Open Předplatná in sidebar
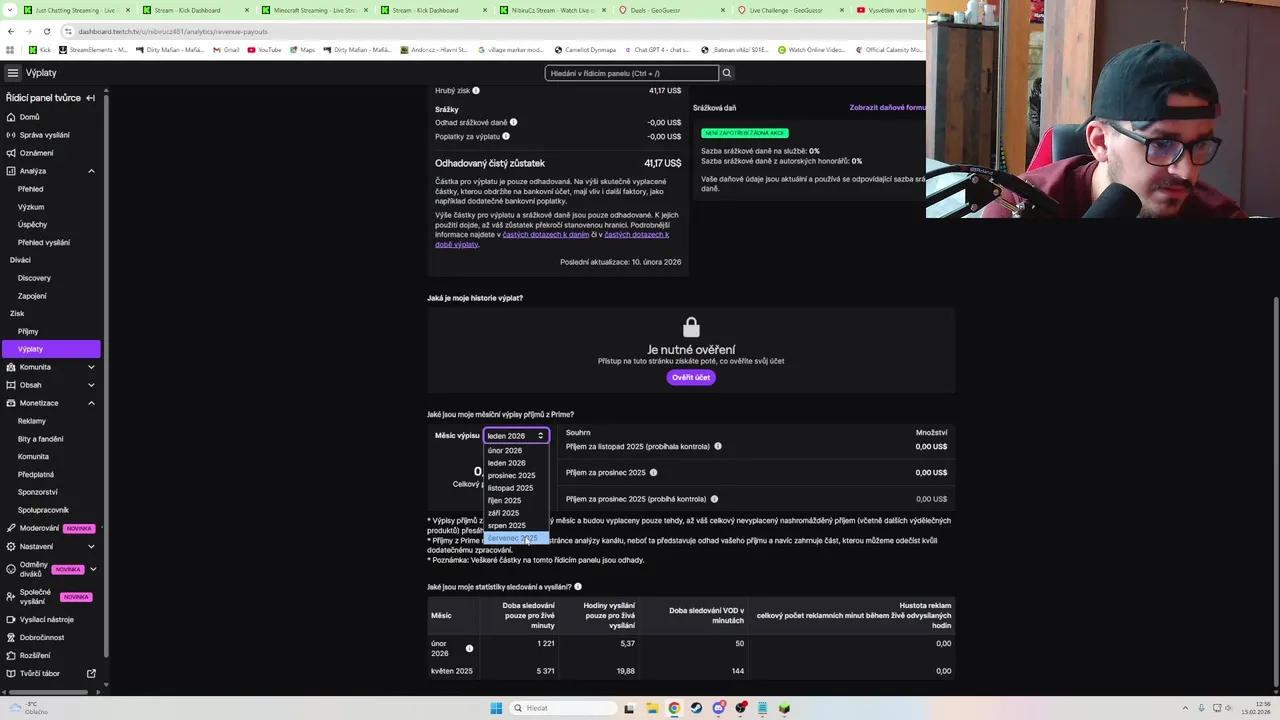 tap(36, 474)
